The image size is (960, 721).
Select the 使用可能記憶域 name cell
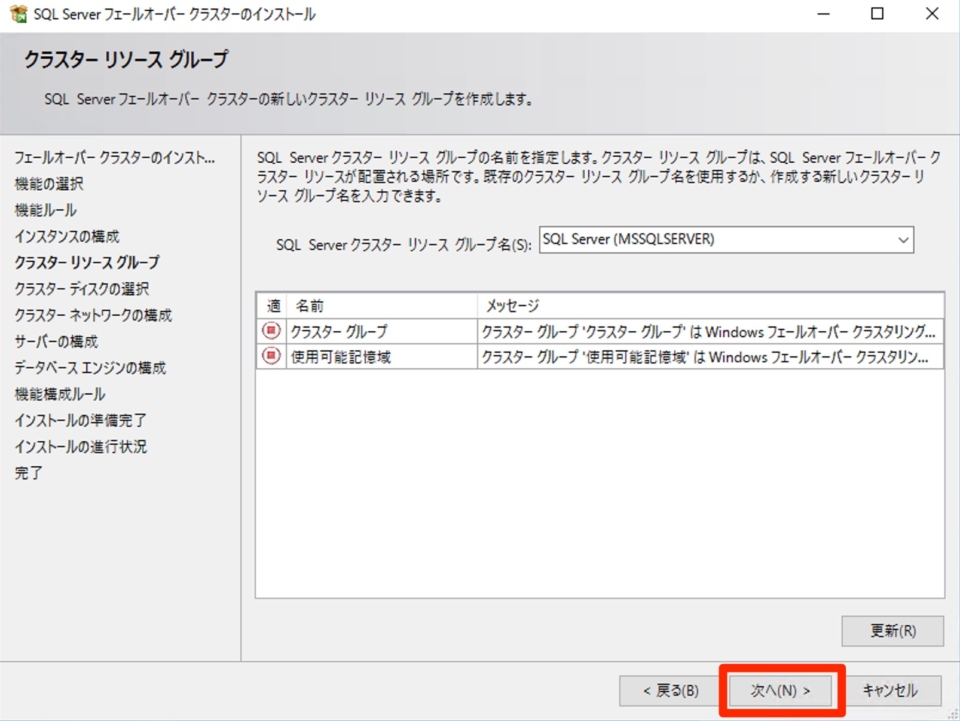381,356
